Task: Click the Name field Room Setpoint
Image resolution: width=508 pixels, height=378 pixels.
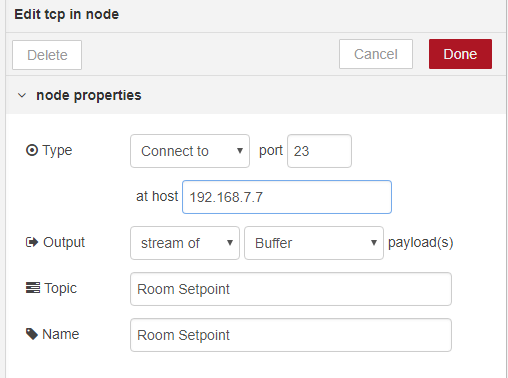Action: 291,335
